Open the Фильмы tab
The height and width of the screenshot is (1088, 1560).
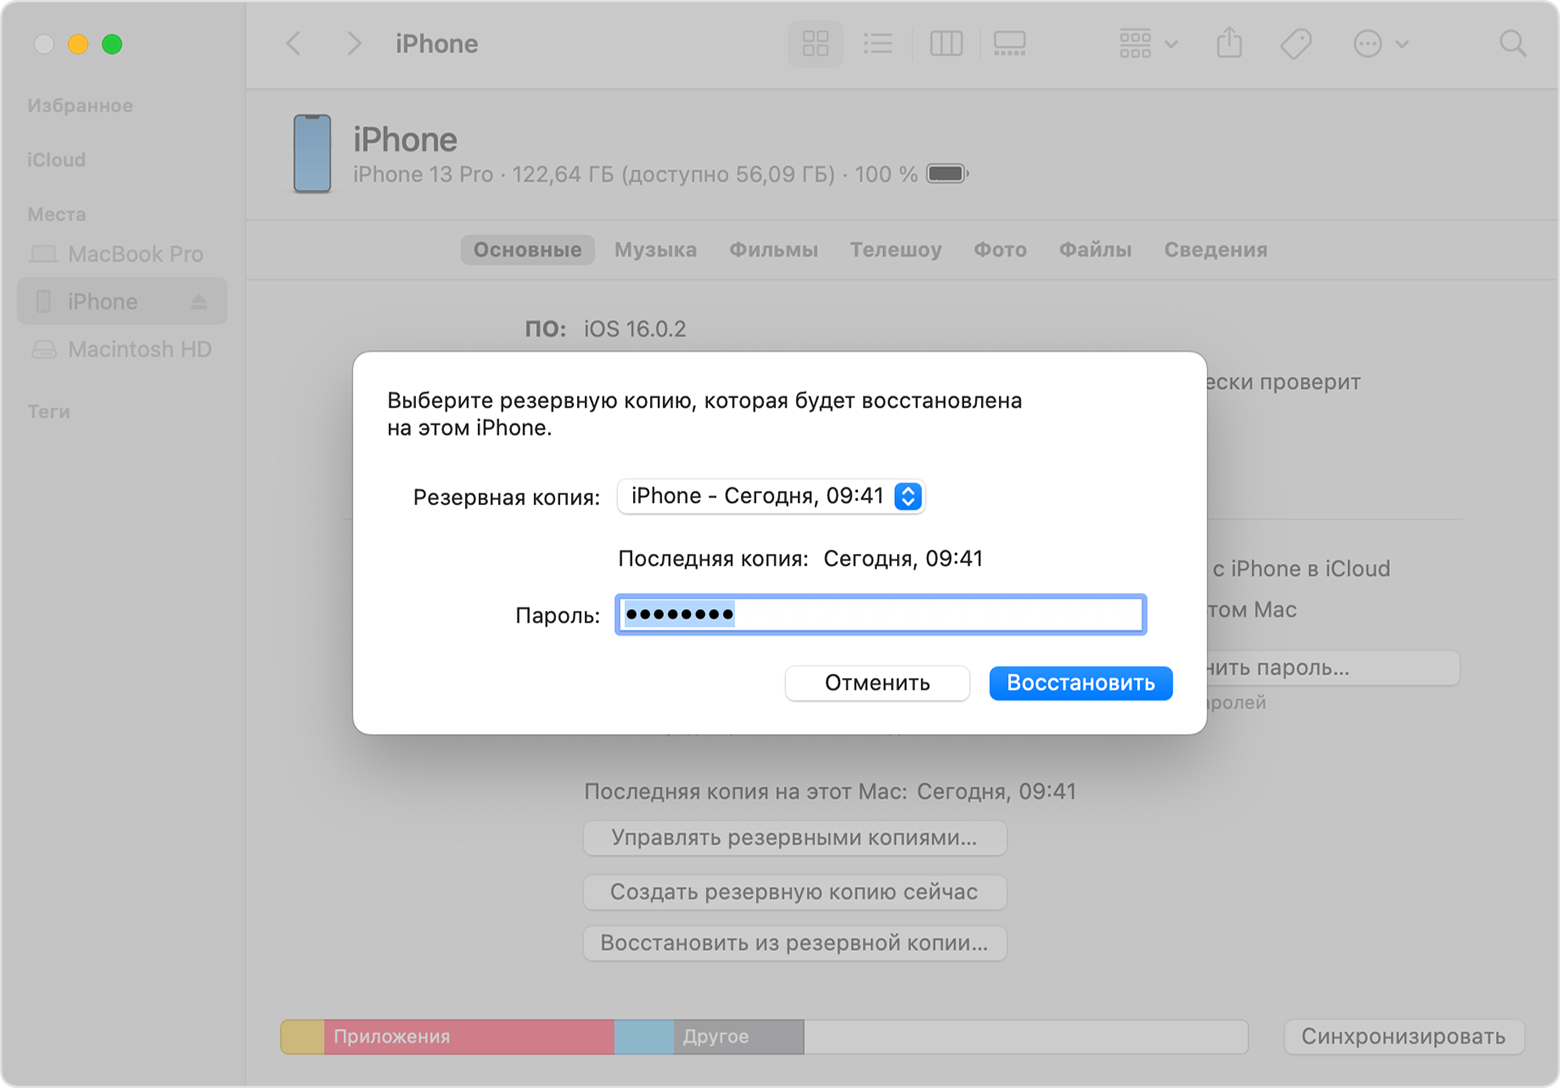pyautogui.click(x=773, y=250)
